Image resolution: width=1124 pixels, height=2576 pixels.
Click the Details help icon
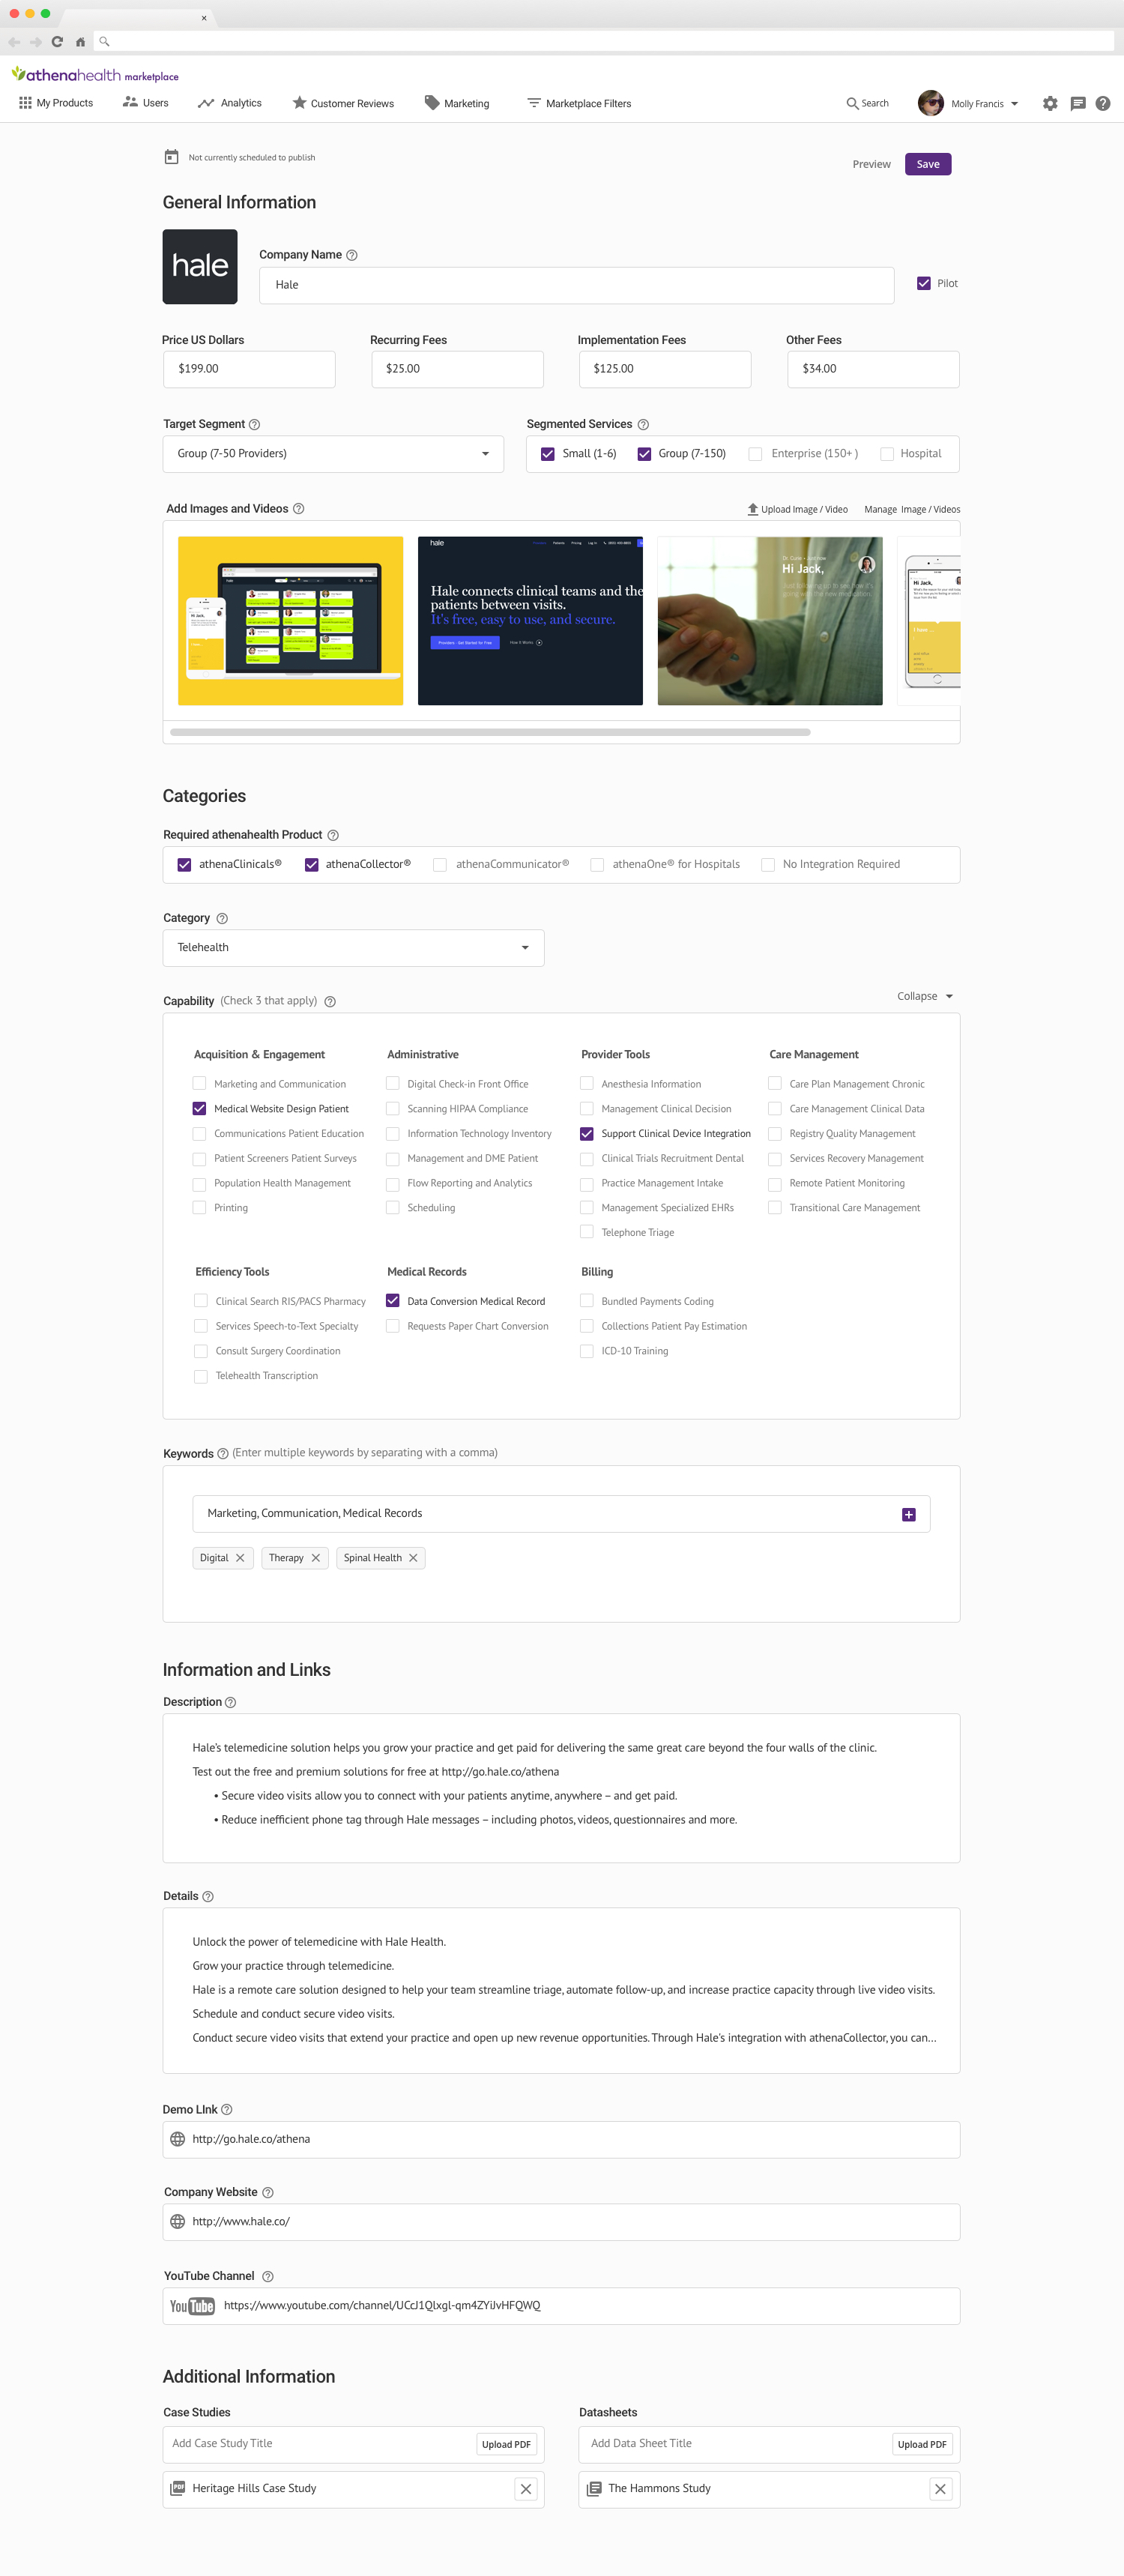(x=208, y=1896)
